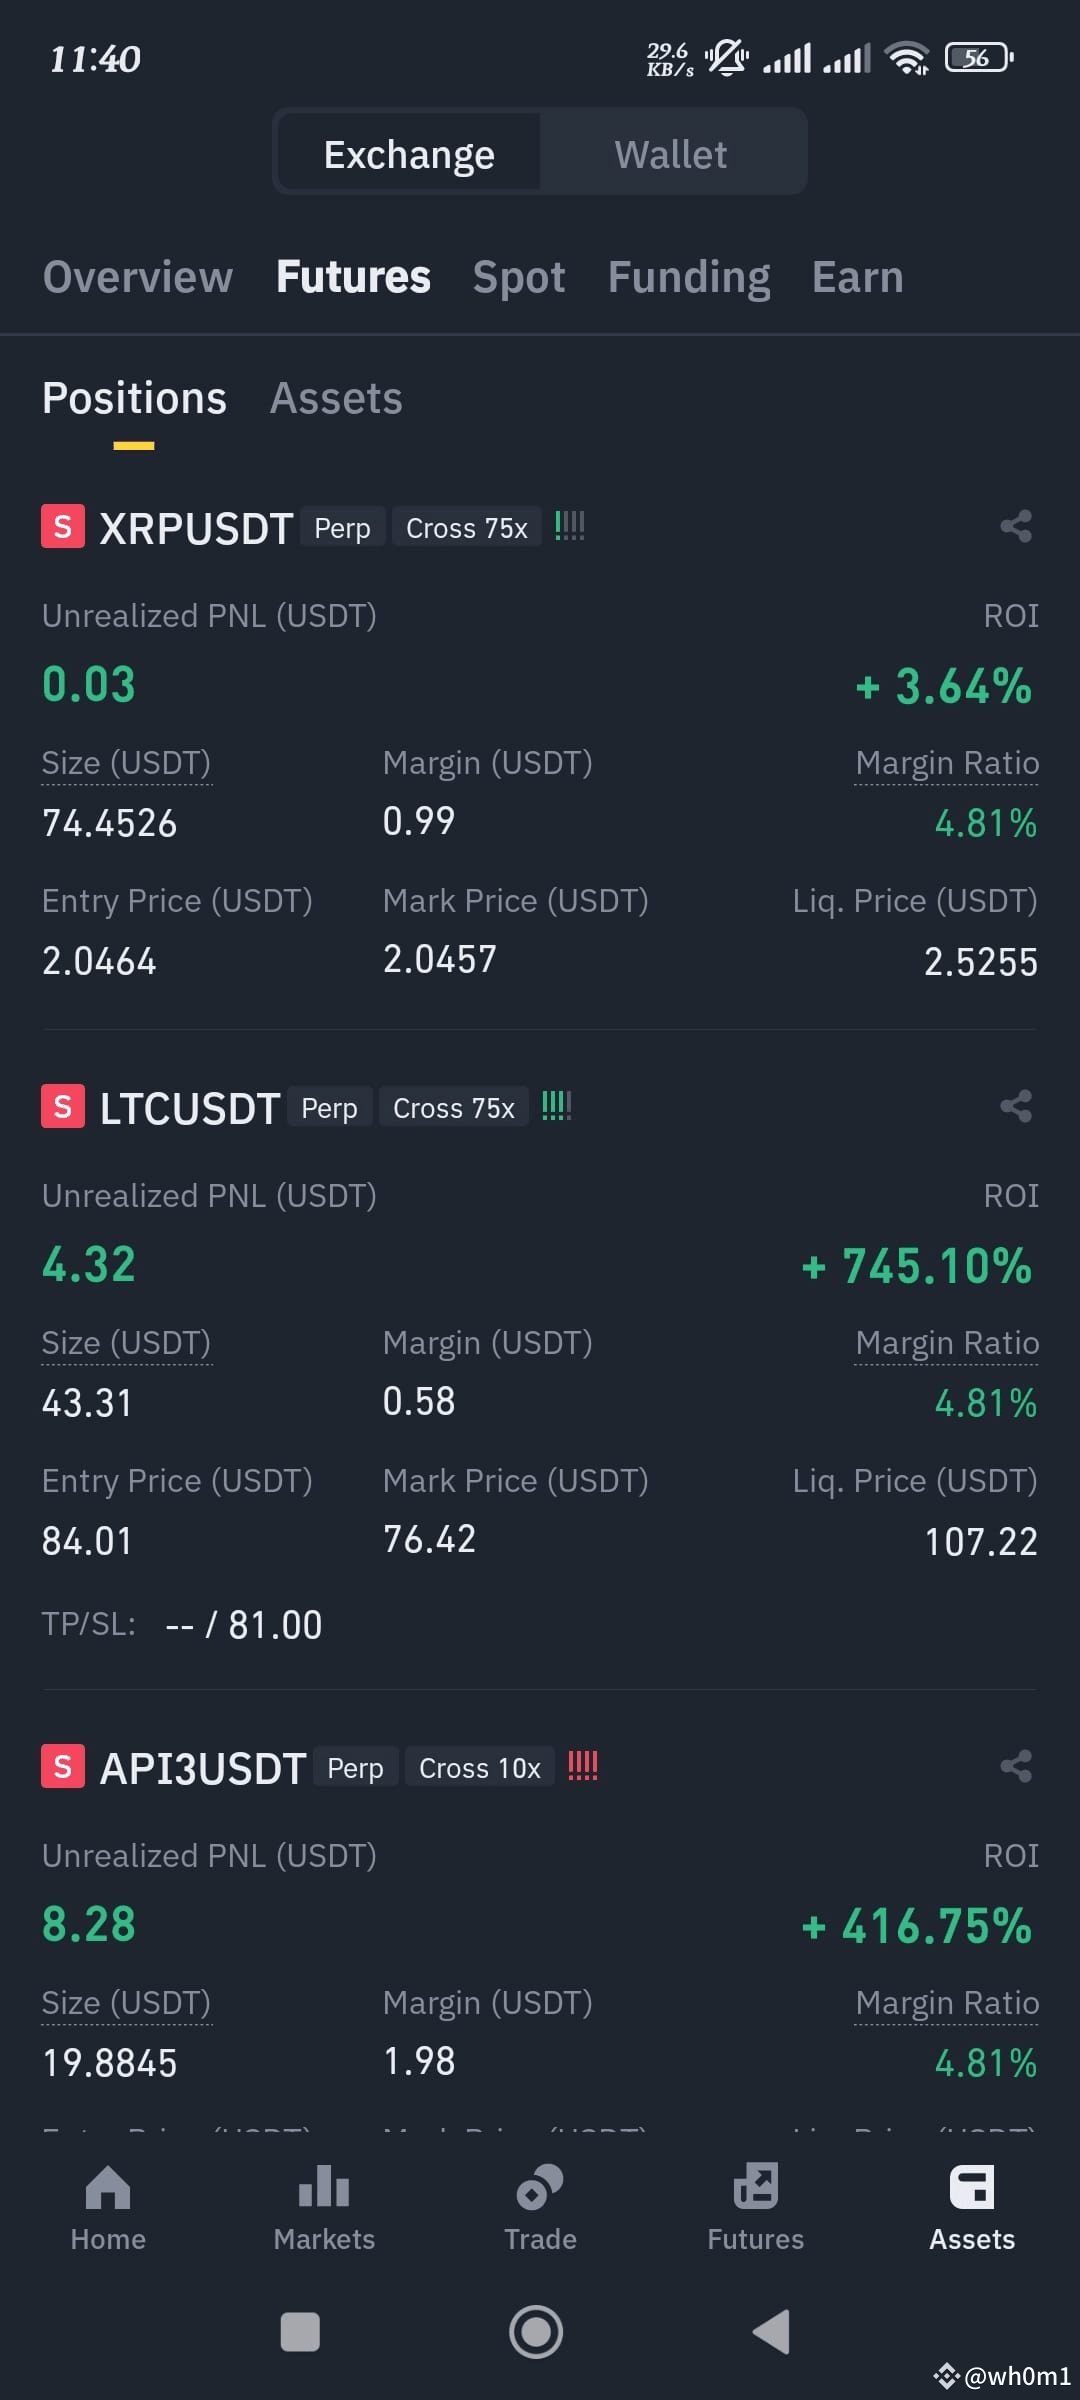Viewport: 1080px width, 2400px height.
Task: Show the Assets sub-tab
Action: click(336, 398)
